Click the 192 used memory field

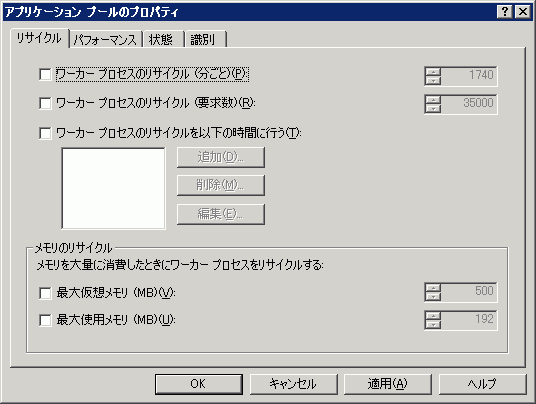coord(468,320)
